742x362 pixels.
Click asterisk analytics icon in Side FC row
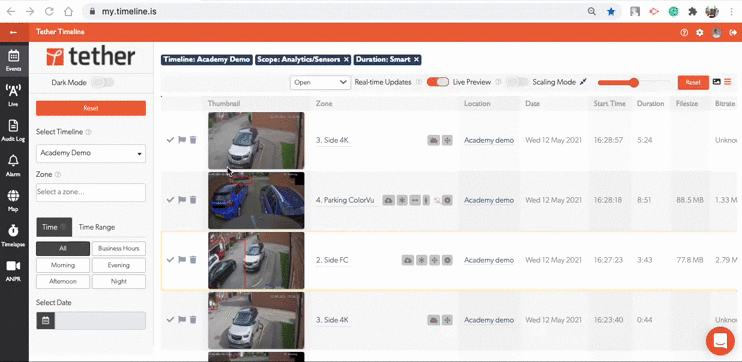[x=421, y=260]
